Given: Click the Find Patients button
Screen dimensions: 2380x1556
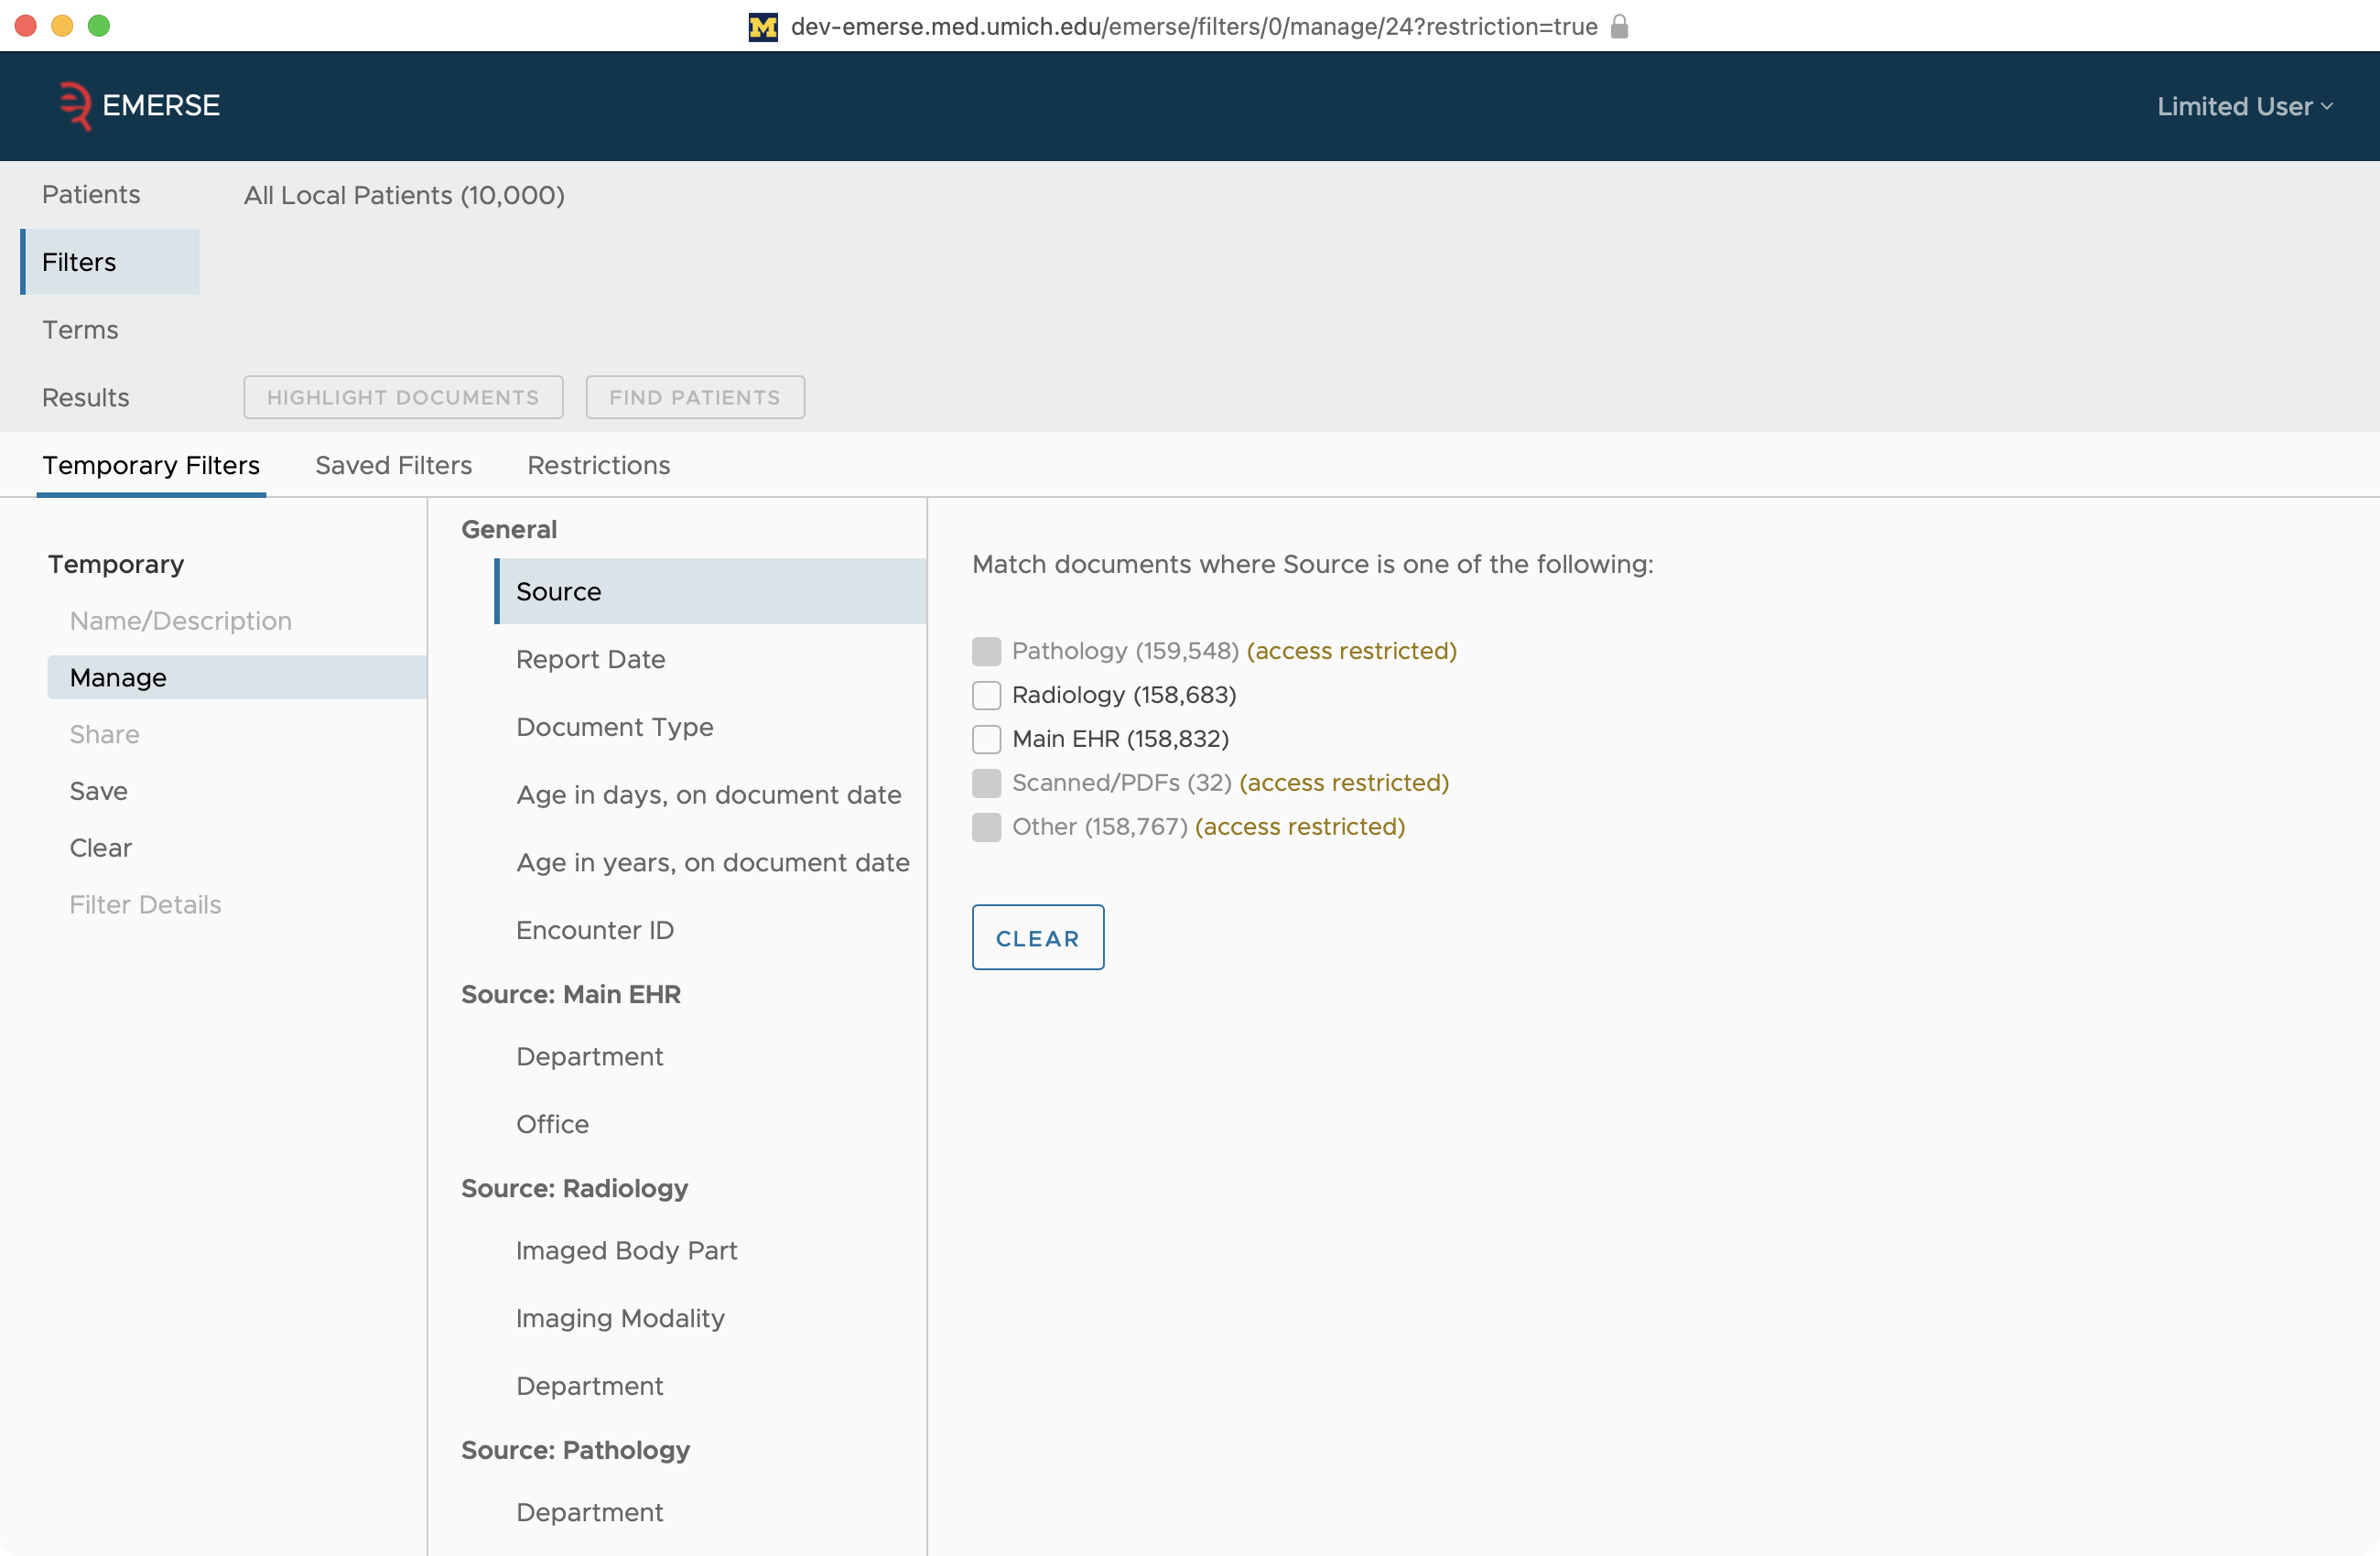Looking at the screenshot, I should [695, 397].
